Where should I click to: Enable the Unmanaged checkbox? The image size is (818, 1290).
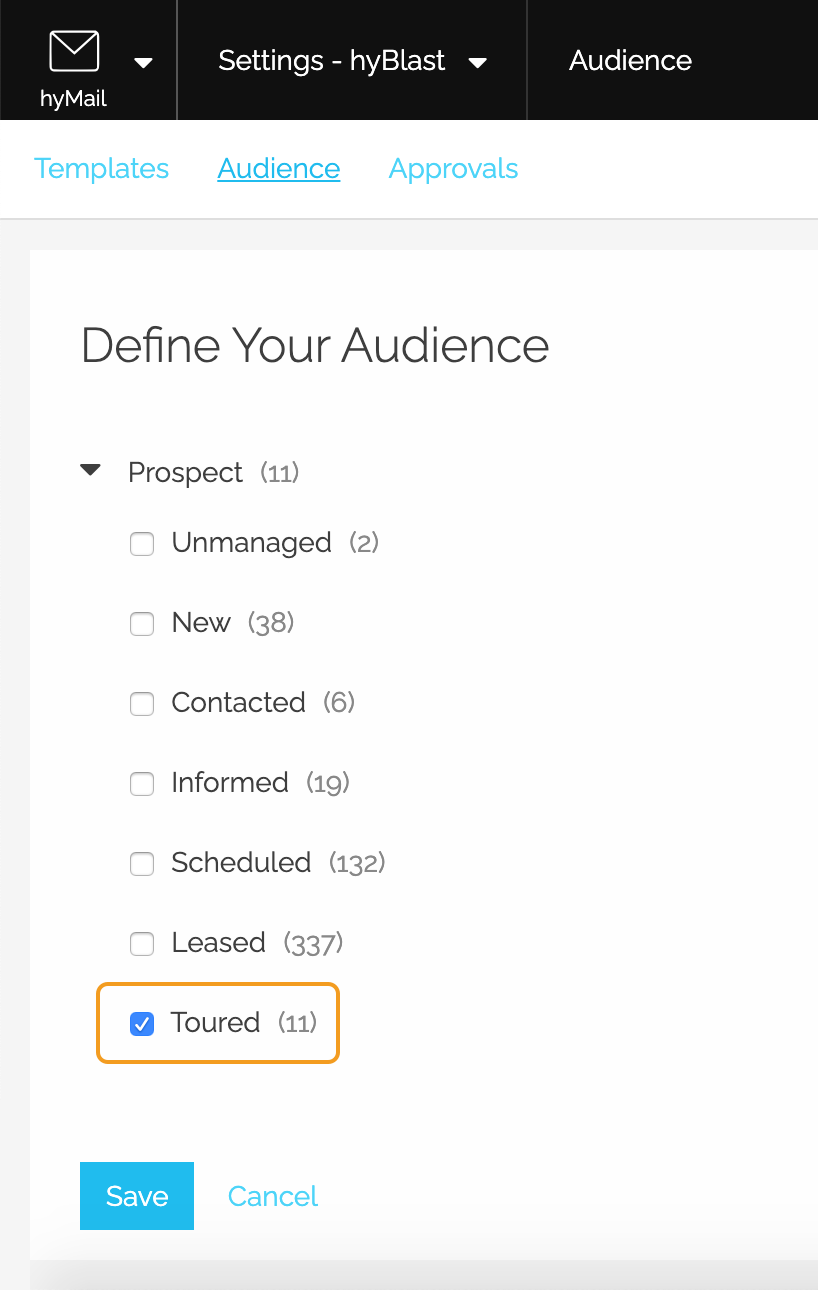(x=142, y=544)
